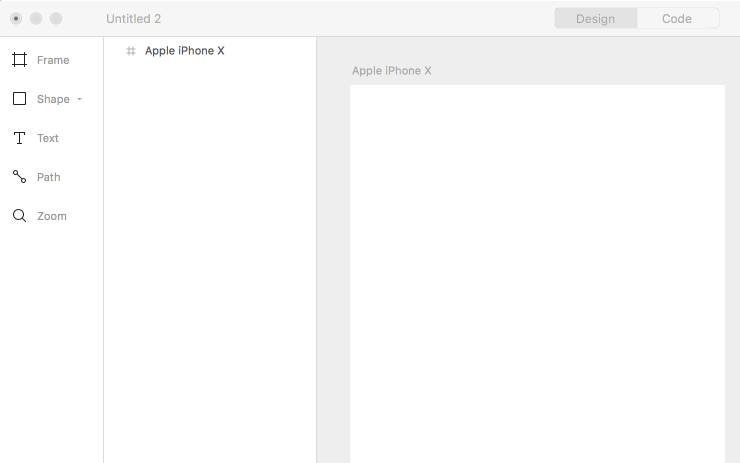
Task: Click the Path label in the toolbar
Action: (49, 177)
